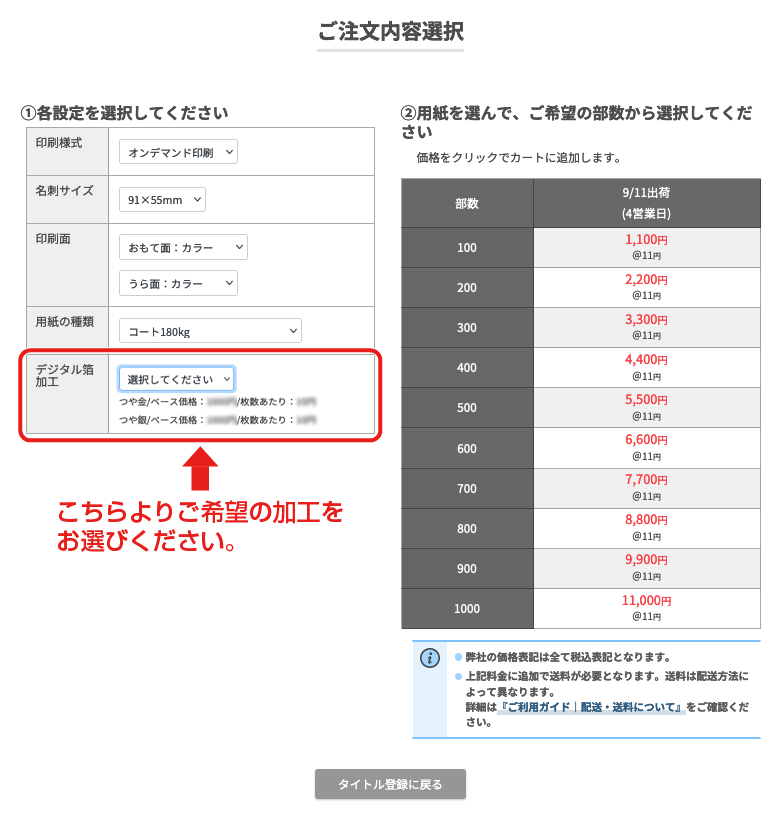Screen dimensions: 780x820
Task: Expand the おもて面：カラー dropdown
Action: click(183, 247)
